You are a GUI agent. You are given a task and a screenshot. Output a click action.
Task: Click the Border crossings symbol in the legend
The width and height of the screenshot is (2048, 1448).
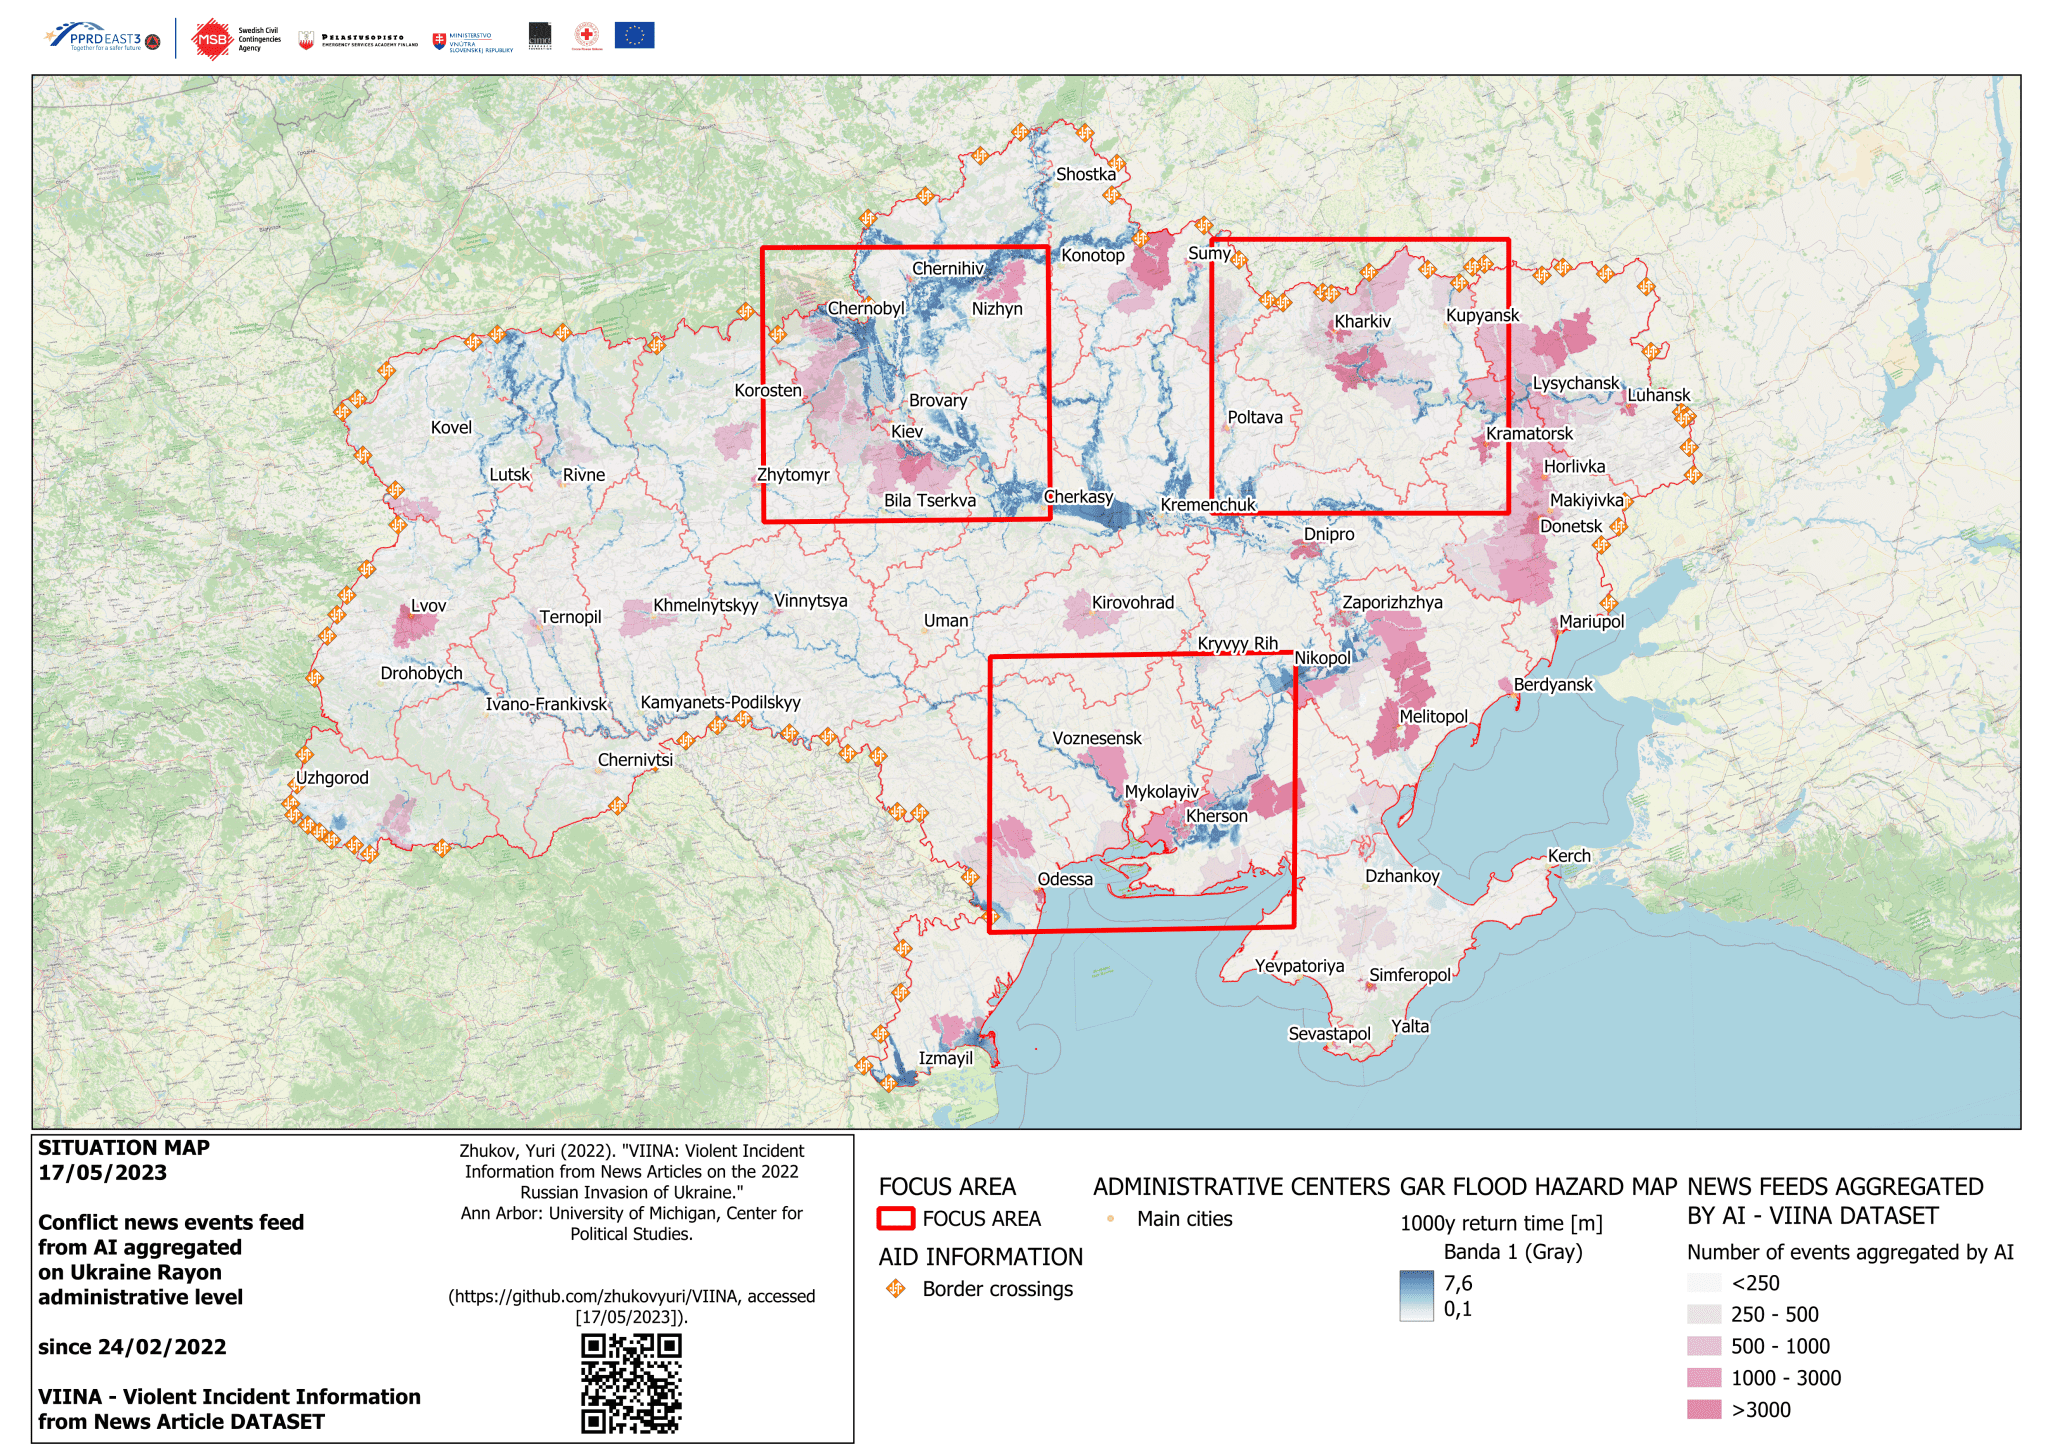pos(896,1290)
